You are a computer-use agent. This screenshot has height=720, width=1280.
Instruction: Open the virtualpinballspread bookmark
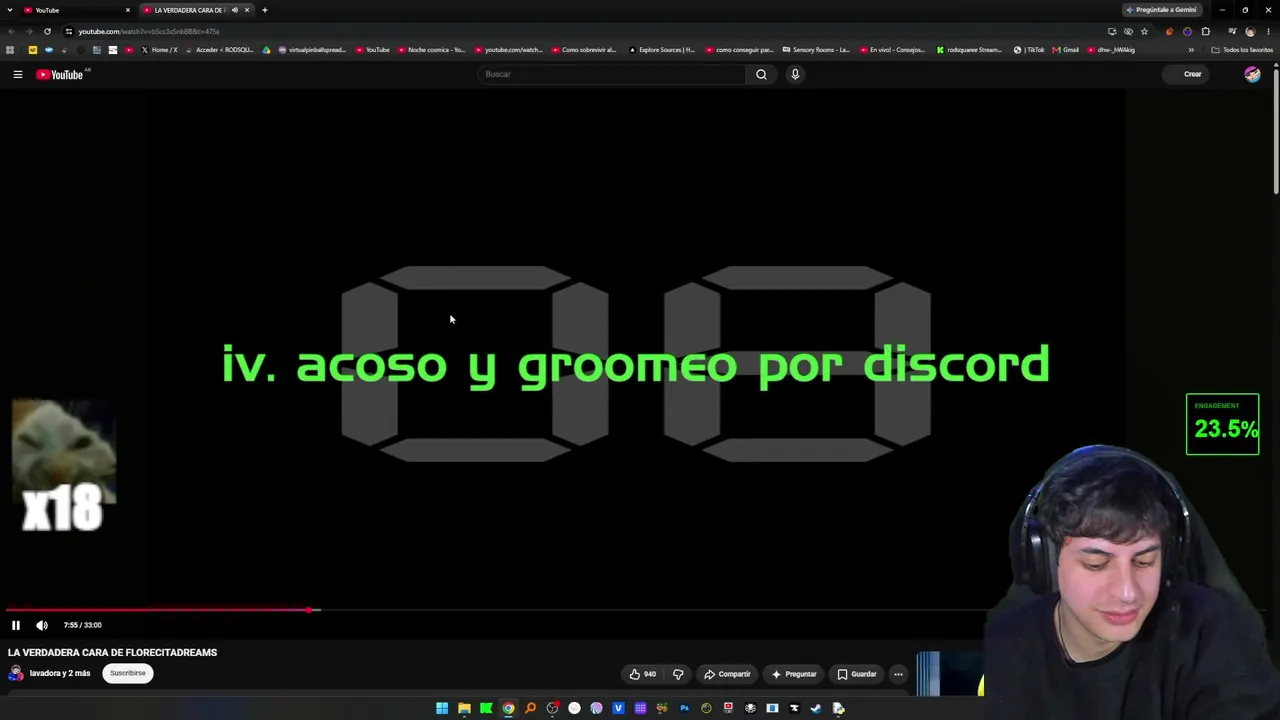click(311, 50)
